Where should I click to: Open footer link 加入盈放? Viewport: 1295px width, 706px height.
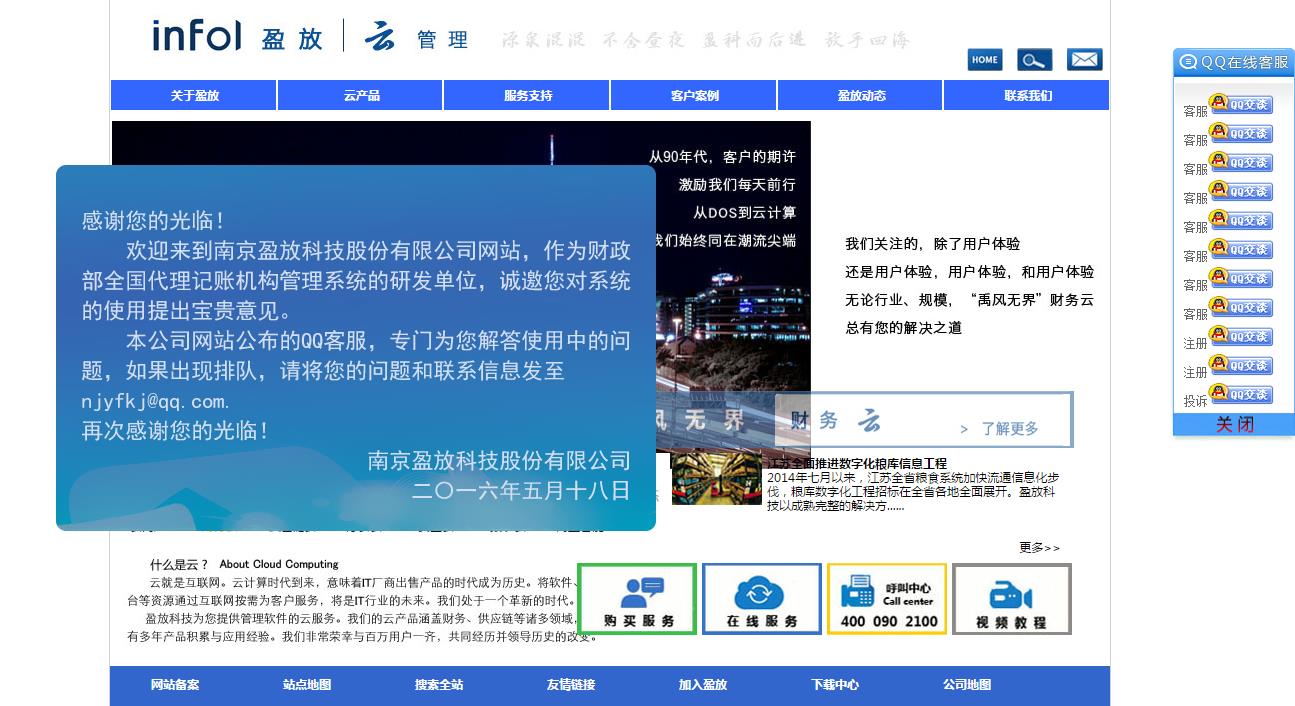click(x=703, y=685)
